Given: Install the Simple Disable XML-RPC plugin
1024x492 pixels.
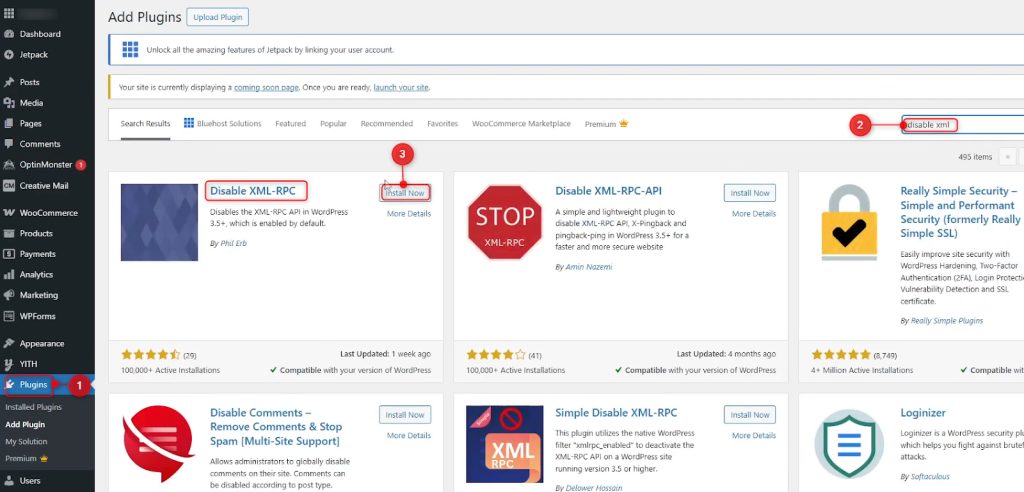Looking at the screenshot, I should tap(750, 415).
